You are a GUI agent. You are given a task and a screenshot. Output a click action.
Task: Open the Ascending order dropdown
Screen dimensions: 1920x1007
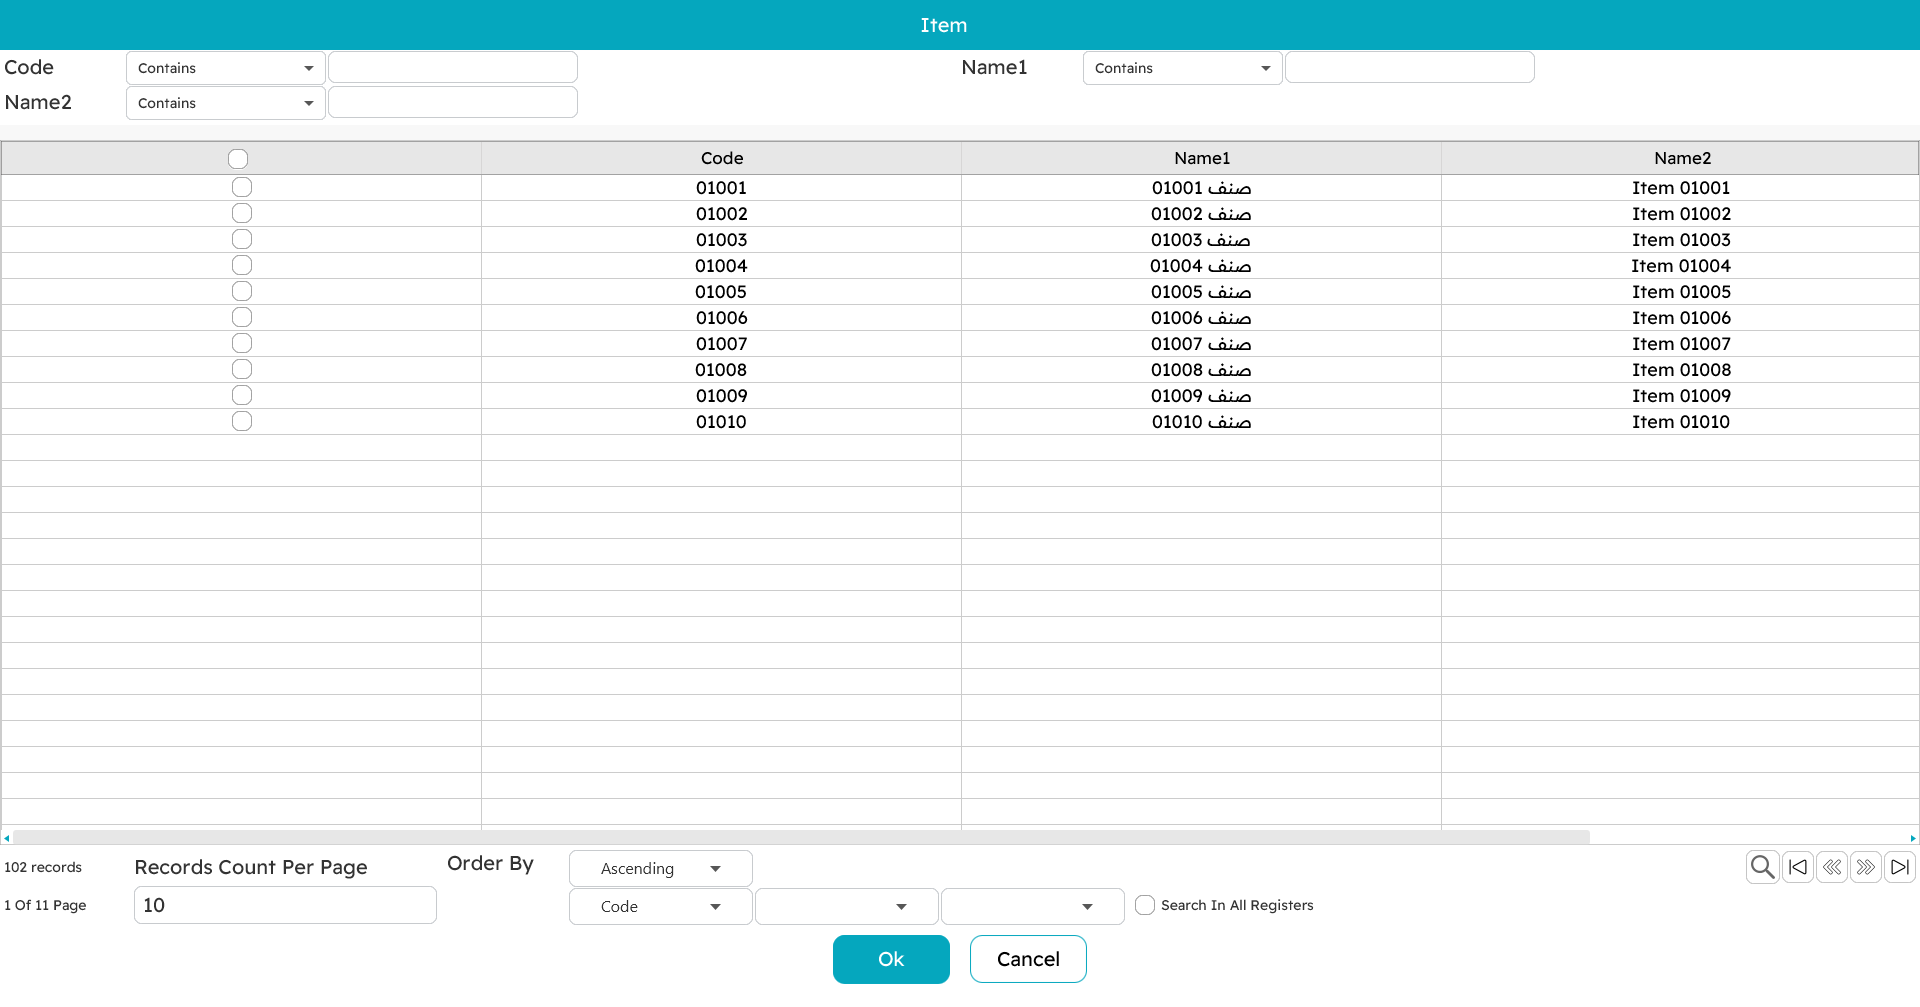point(661,868)
